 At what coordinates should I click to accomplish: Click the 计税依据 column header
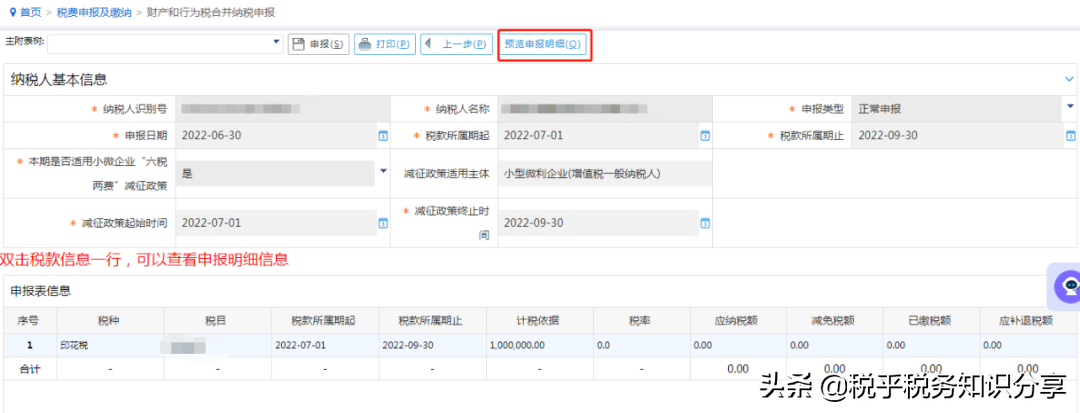pyautogui.click(x=540, y=321)
